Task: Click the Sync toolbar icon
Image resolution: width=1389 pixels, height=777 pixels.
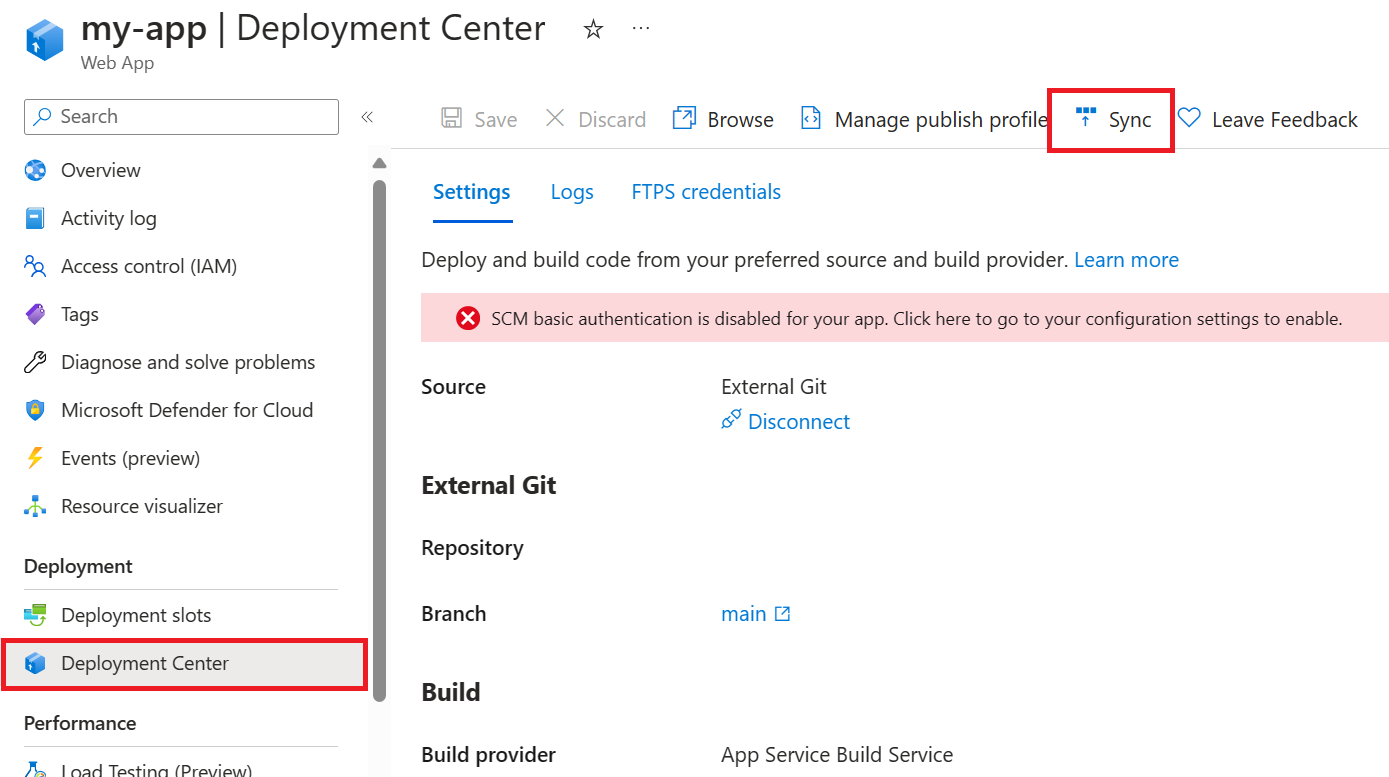Action: pos(1085,119)
